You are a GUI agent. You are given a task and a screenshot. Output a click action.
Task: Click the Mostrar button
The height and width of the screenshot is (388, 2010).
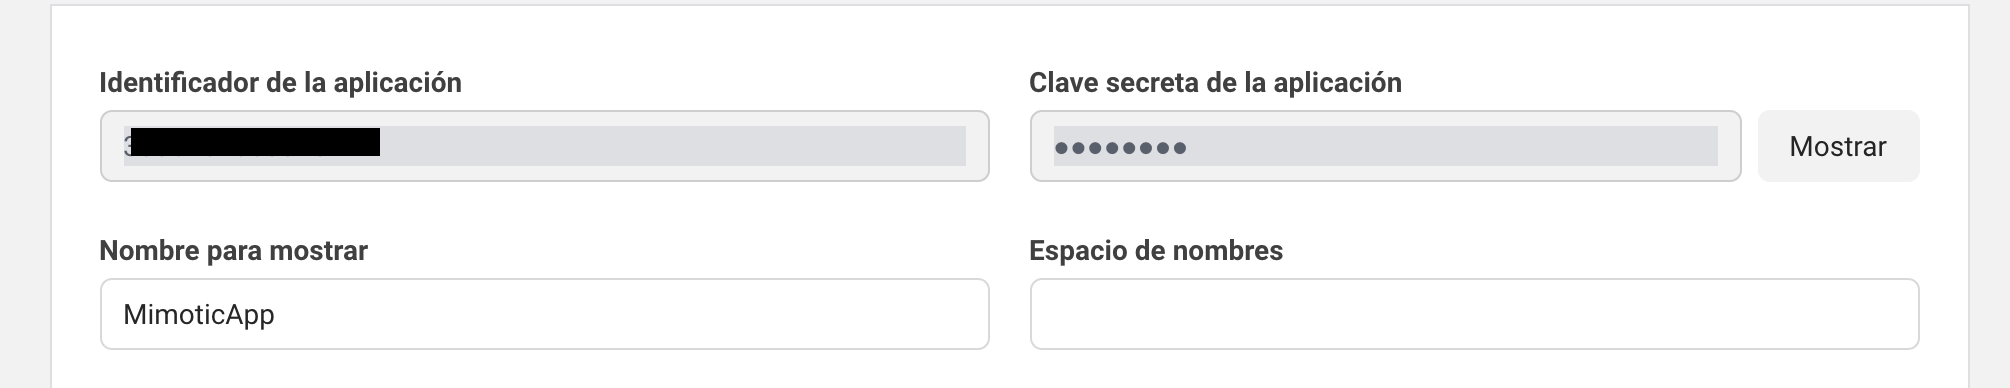(1838, 146)
